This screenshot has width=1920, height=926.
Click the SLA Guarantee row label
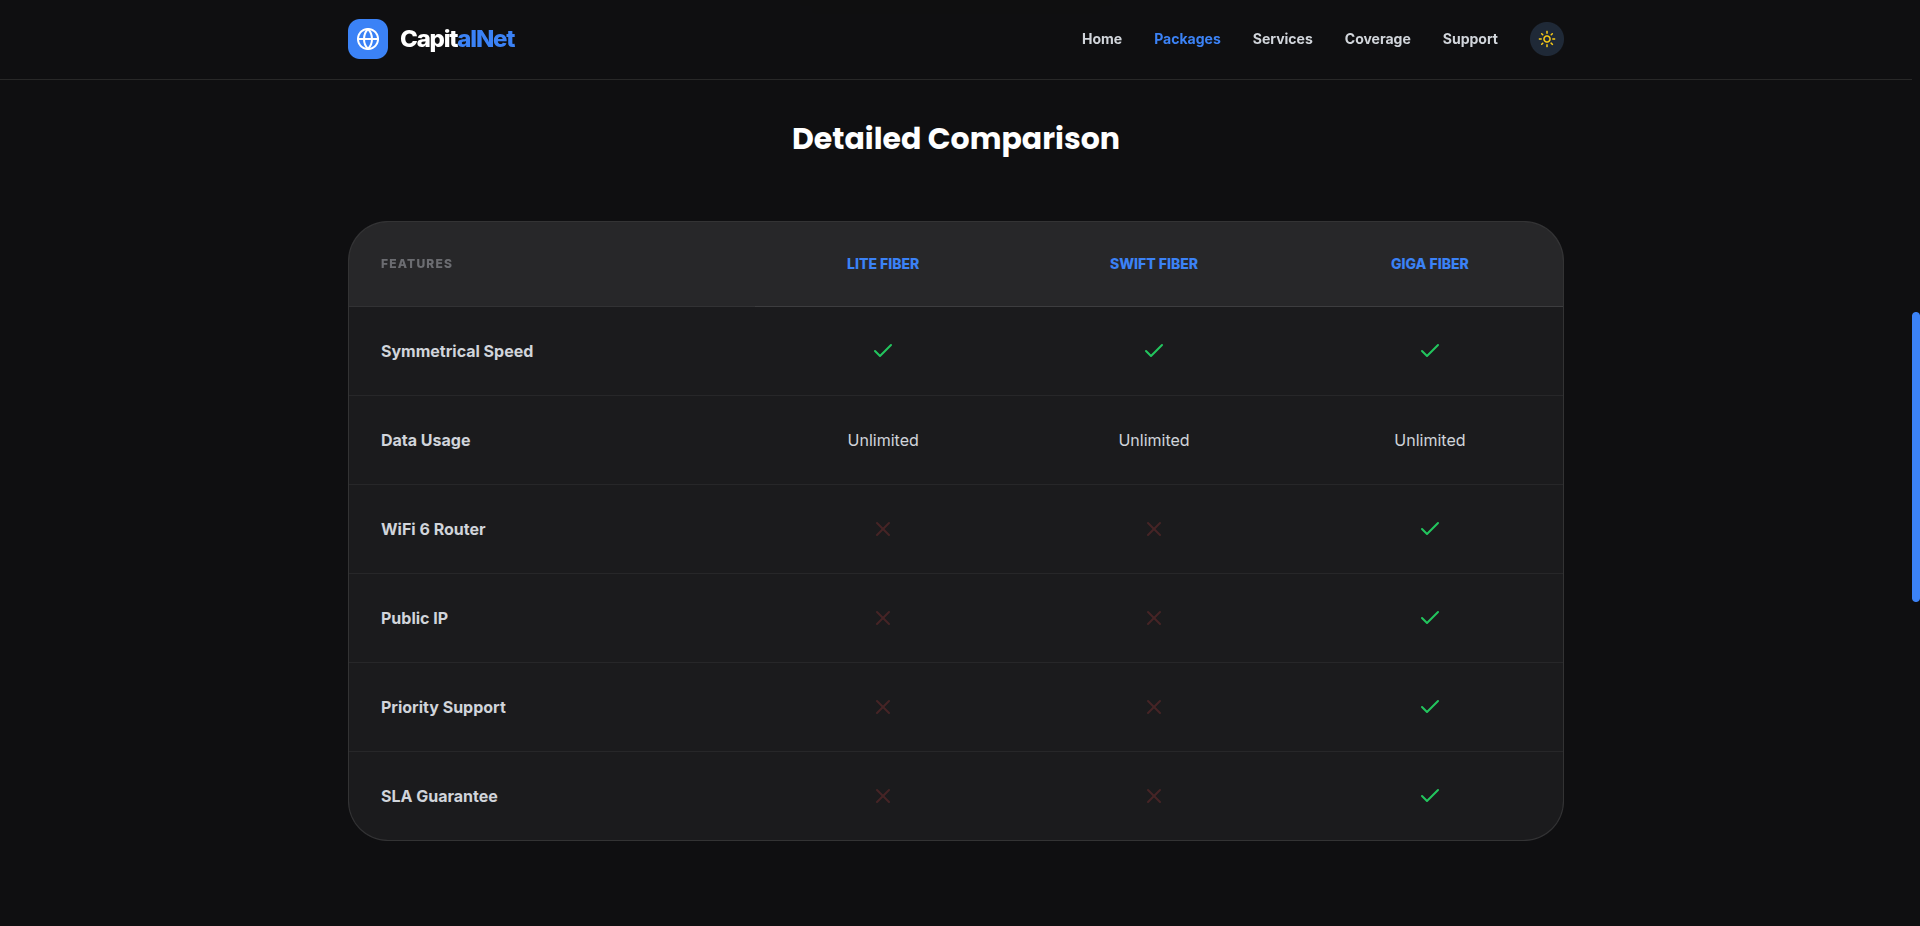[439, 796]
